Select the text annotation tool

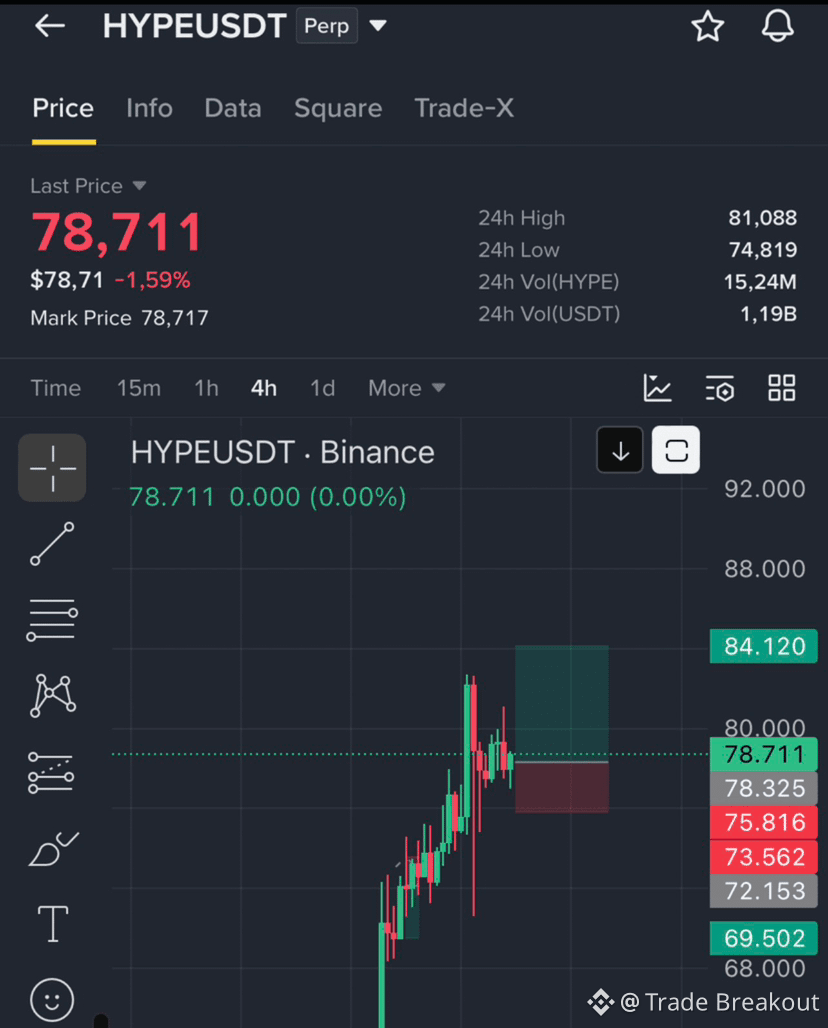52,924
